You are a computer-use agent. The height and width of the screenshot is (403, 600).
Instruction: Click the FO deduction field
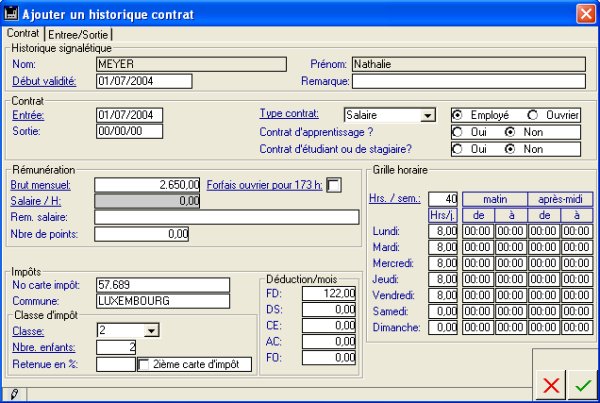(x=329, y=358)
